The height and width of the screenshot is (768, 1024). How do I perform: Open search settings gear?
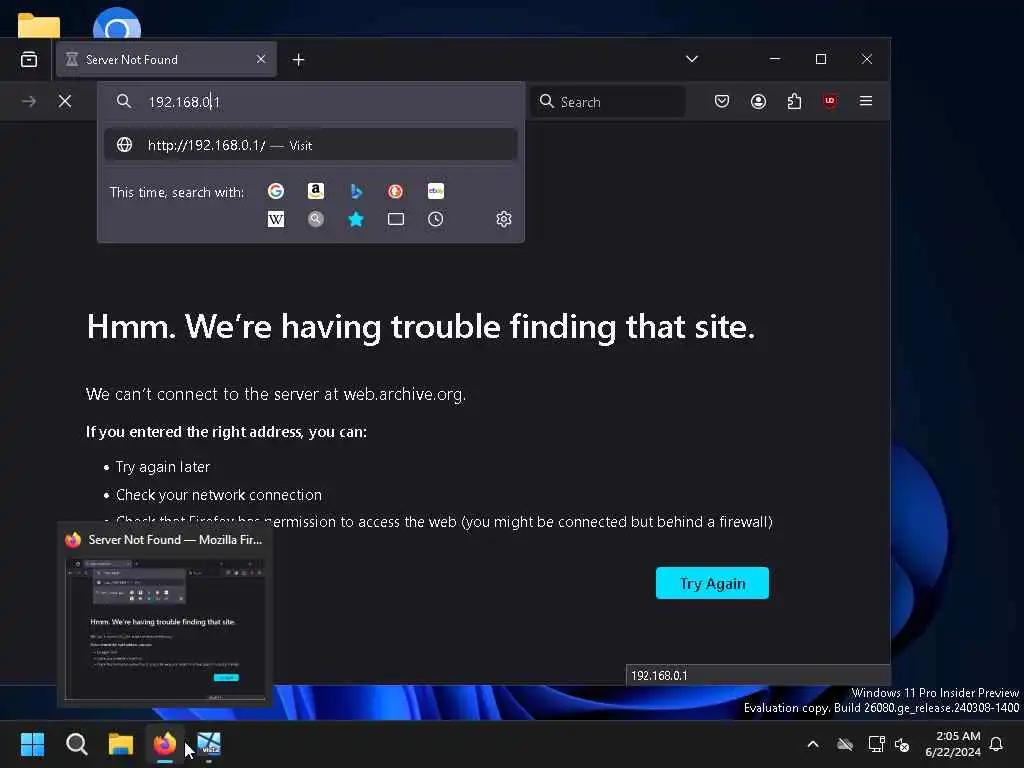coord(504,219)
